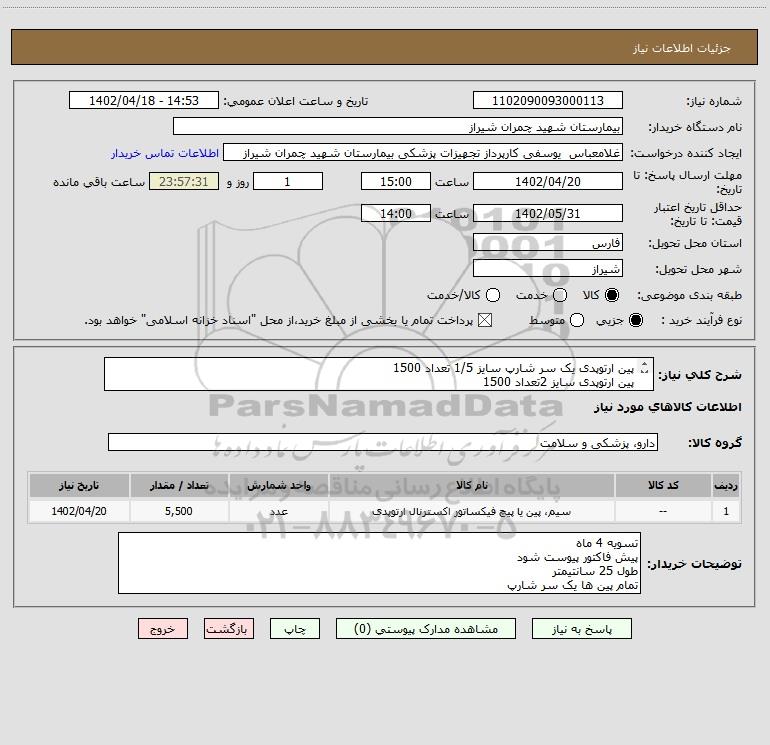Viewport: 770px width, 745px height.
Task: Click the price validity date 1402/05/31
Action: (548, 213)
